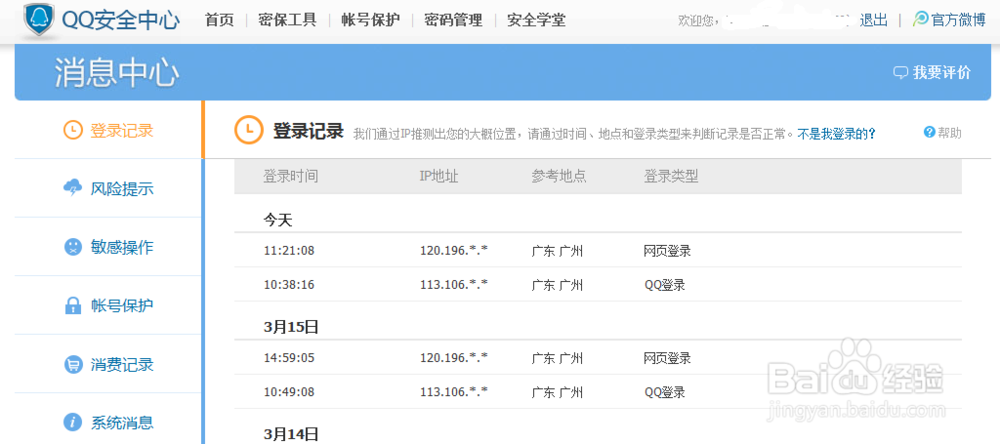The height and width of the screenshot is (444, 1000).
Task: Click the cloud lightning icon for 风险提示
Action: click(x=73, y=188)
